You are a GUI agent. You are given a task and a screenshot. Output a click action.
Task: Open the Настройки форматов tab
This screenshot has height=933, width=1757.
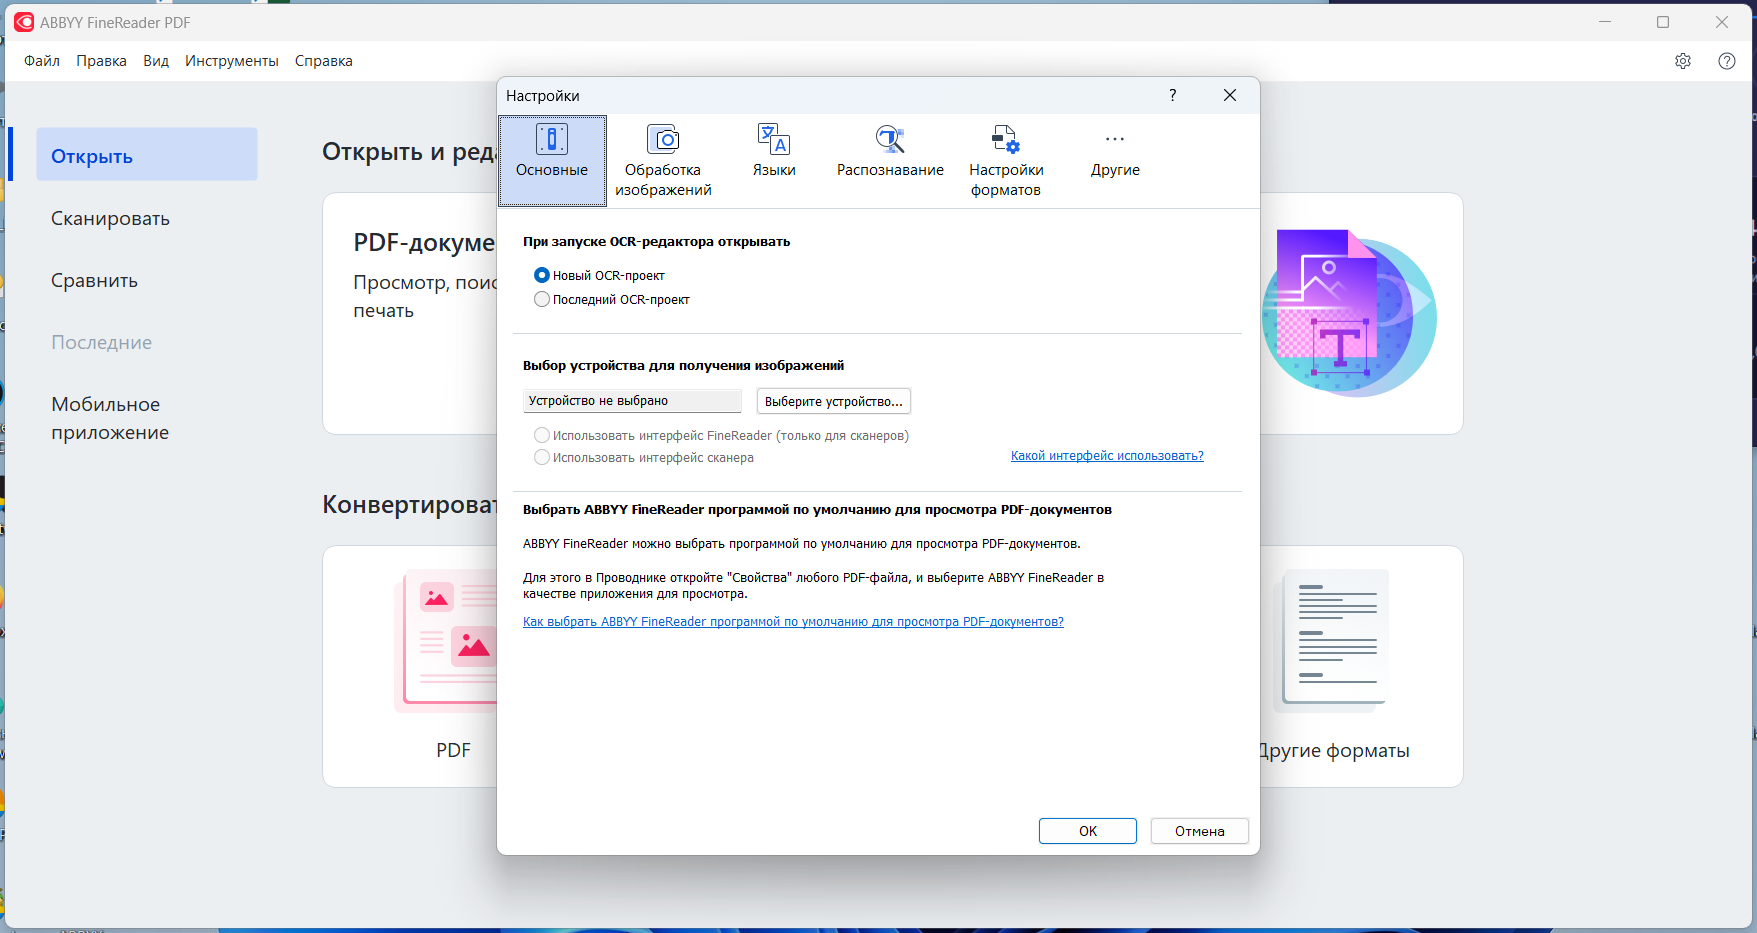tap(1006, 161)
